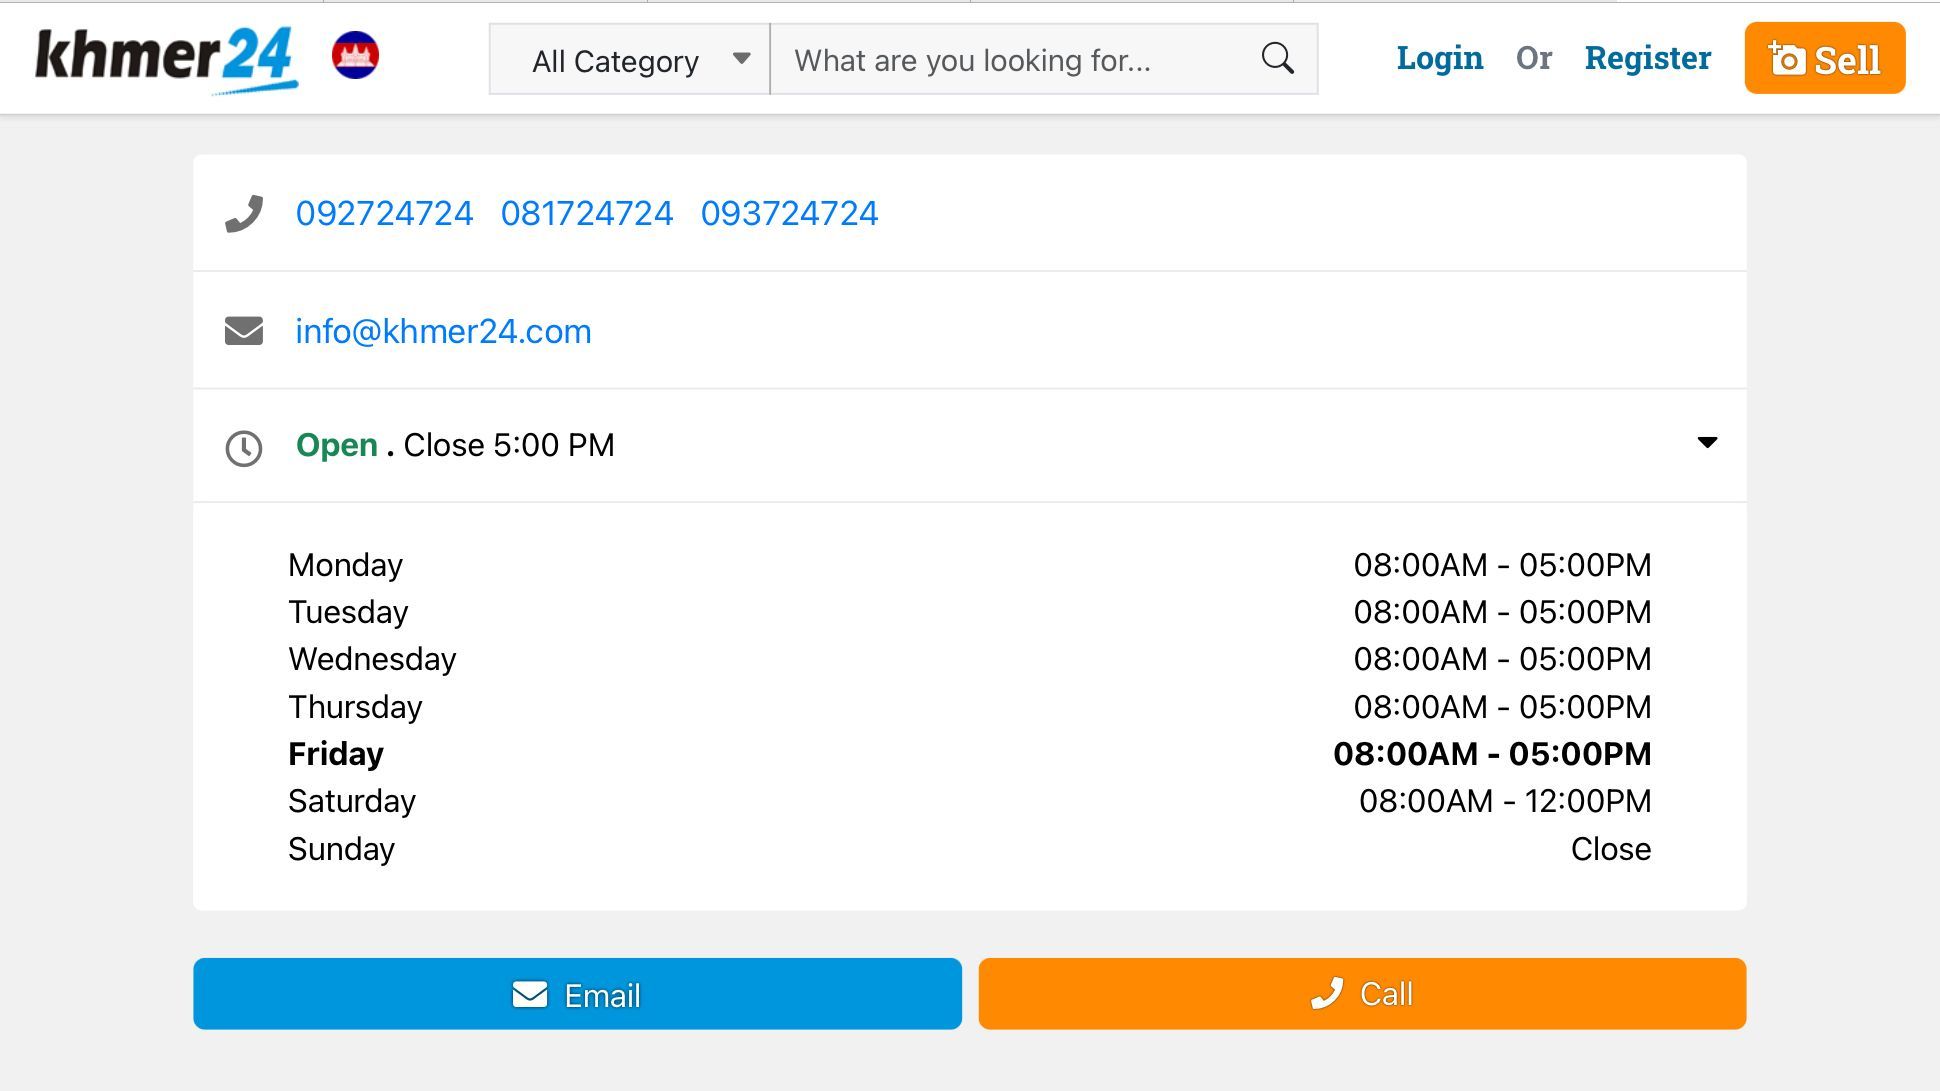
Task: Toggle the Open . Close 5:00 PM row
Action: (970, 446)
